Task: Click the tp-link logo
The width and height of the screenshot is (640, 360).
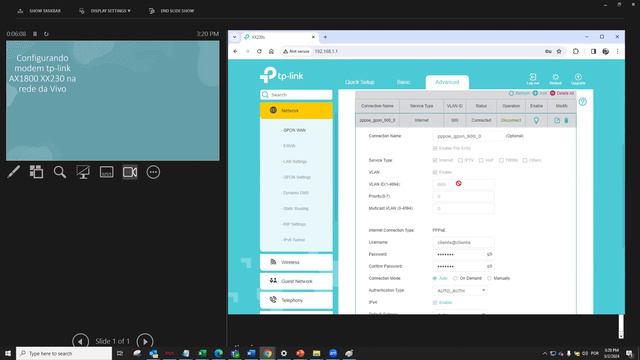Action: coord(282,75)
